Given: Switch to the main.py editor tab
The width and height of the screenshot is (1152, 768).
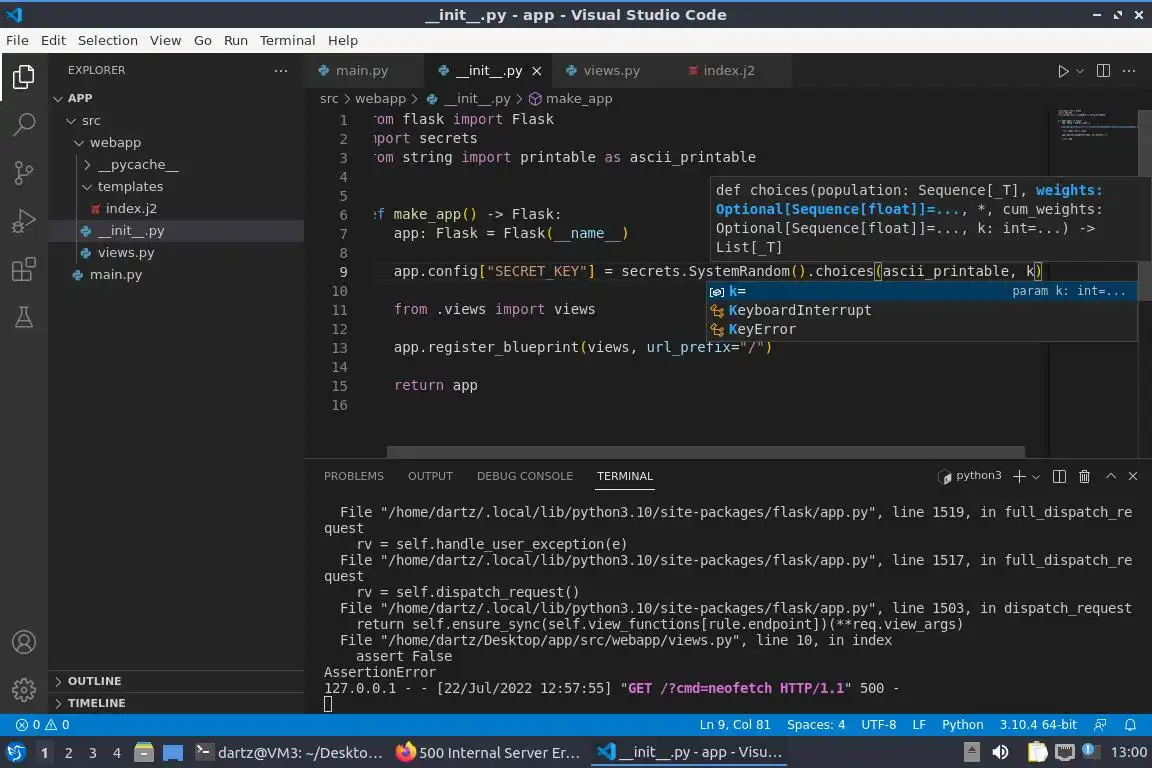Looking at the screenshot, I should (x=363, y=71).
